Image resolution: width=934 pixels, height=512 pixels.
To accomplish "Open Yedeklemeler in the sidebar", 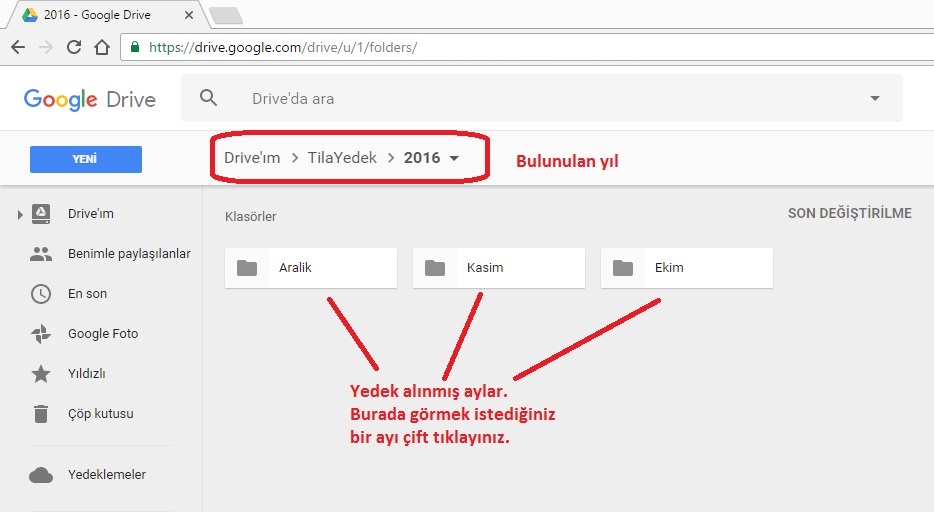I will (107, 474).
